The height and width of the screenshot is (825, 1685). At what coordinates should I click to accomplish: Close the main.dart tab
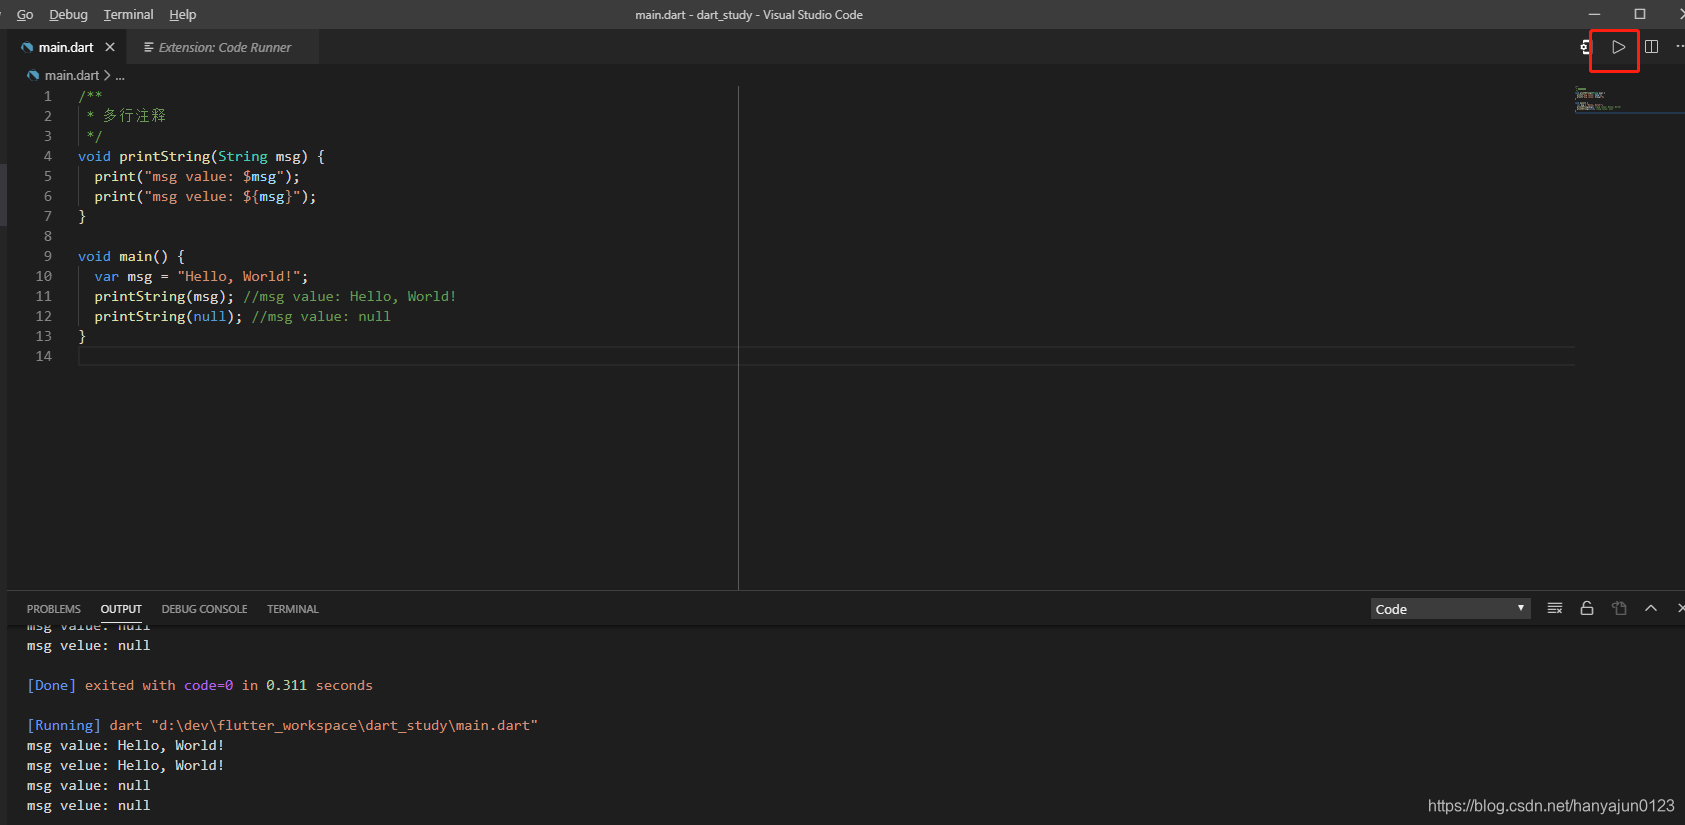click(x=110, y=47)
